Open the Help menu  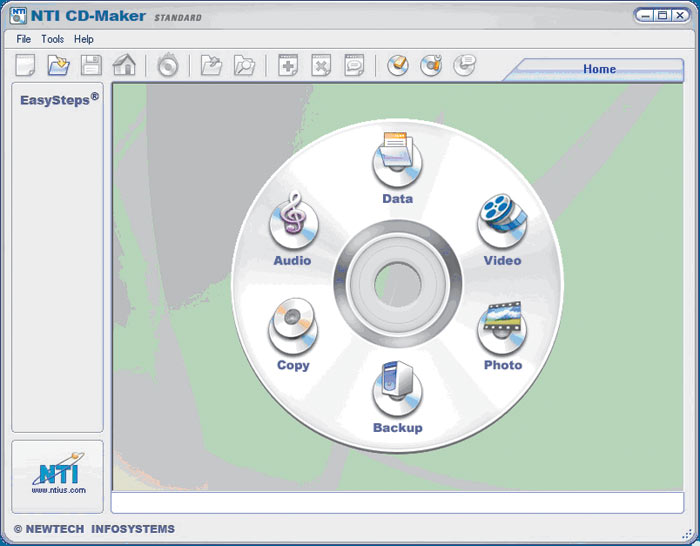pos(84,39)
